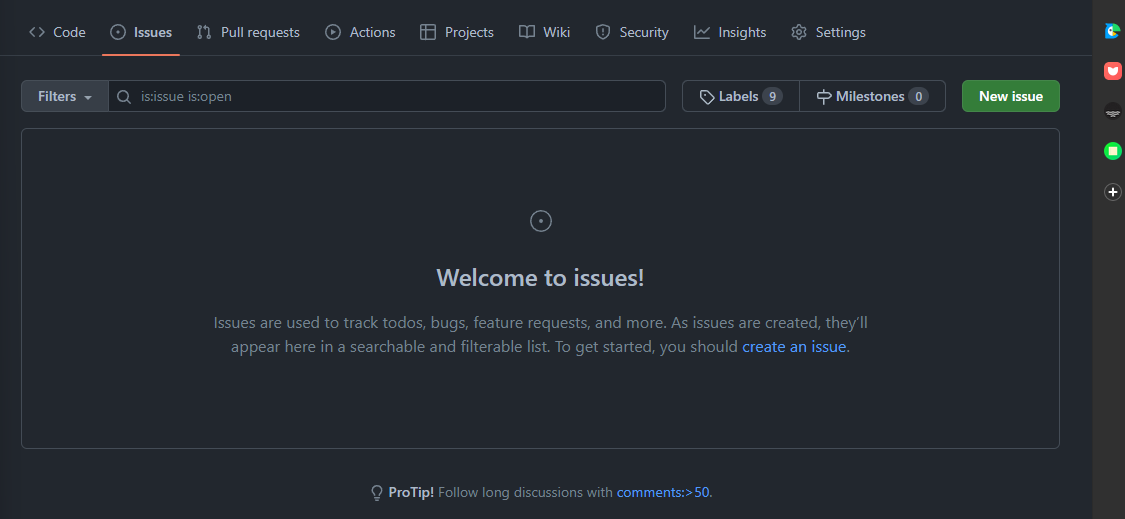The width and height of the screenshot is (1125, 519).
Task: Open the Milestones page
Action: (x=872, y=96)
